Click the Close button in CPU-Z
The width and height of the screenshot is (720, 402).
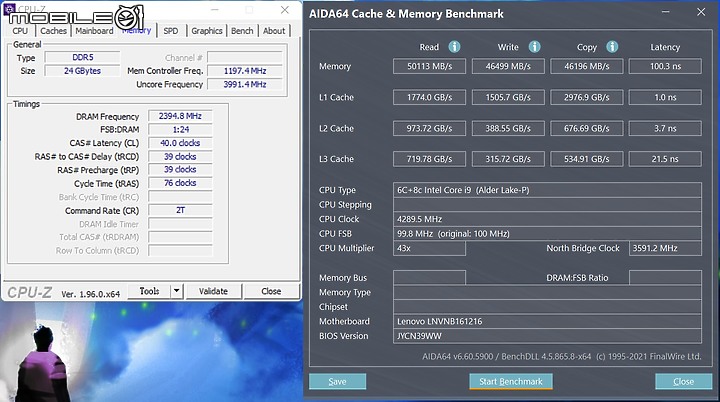pyautogui.click(x=271, y=291)
